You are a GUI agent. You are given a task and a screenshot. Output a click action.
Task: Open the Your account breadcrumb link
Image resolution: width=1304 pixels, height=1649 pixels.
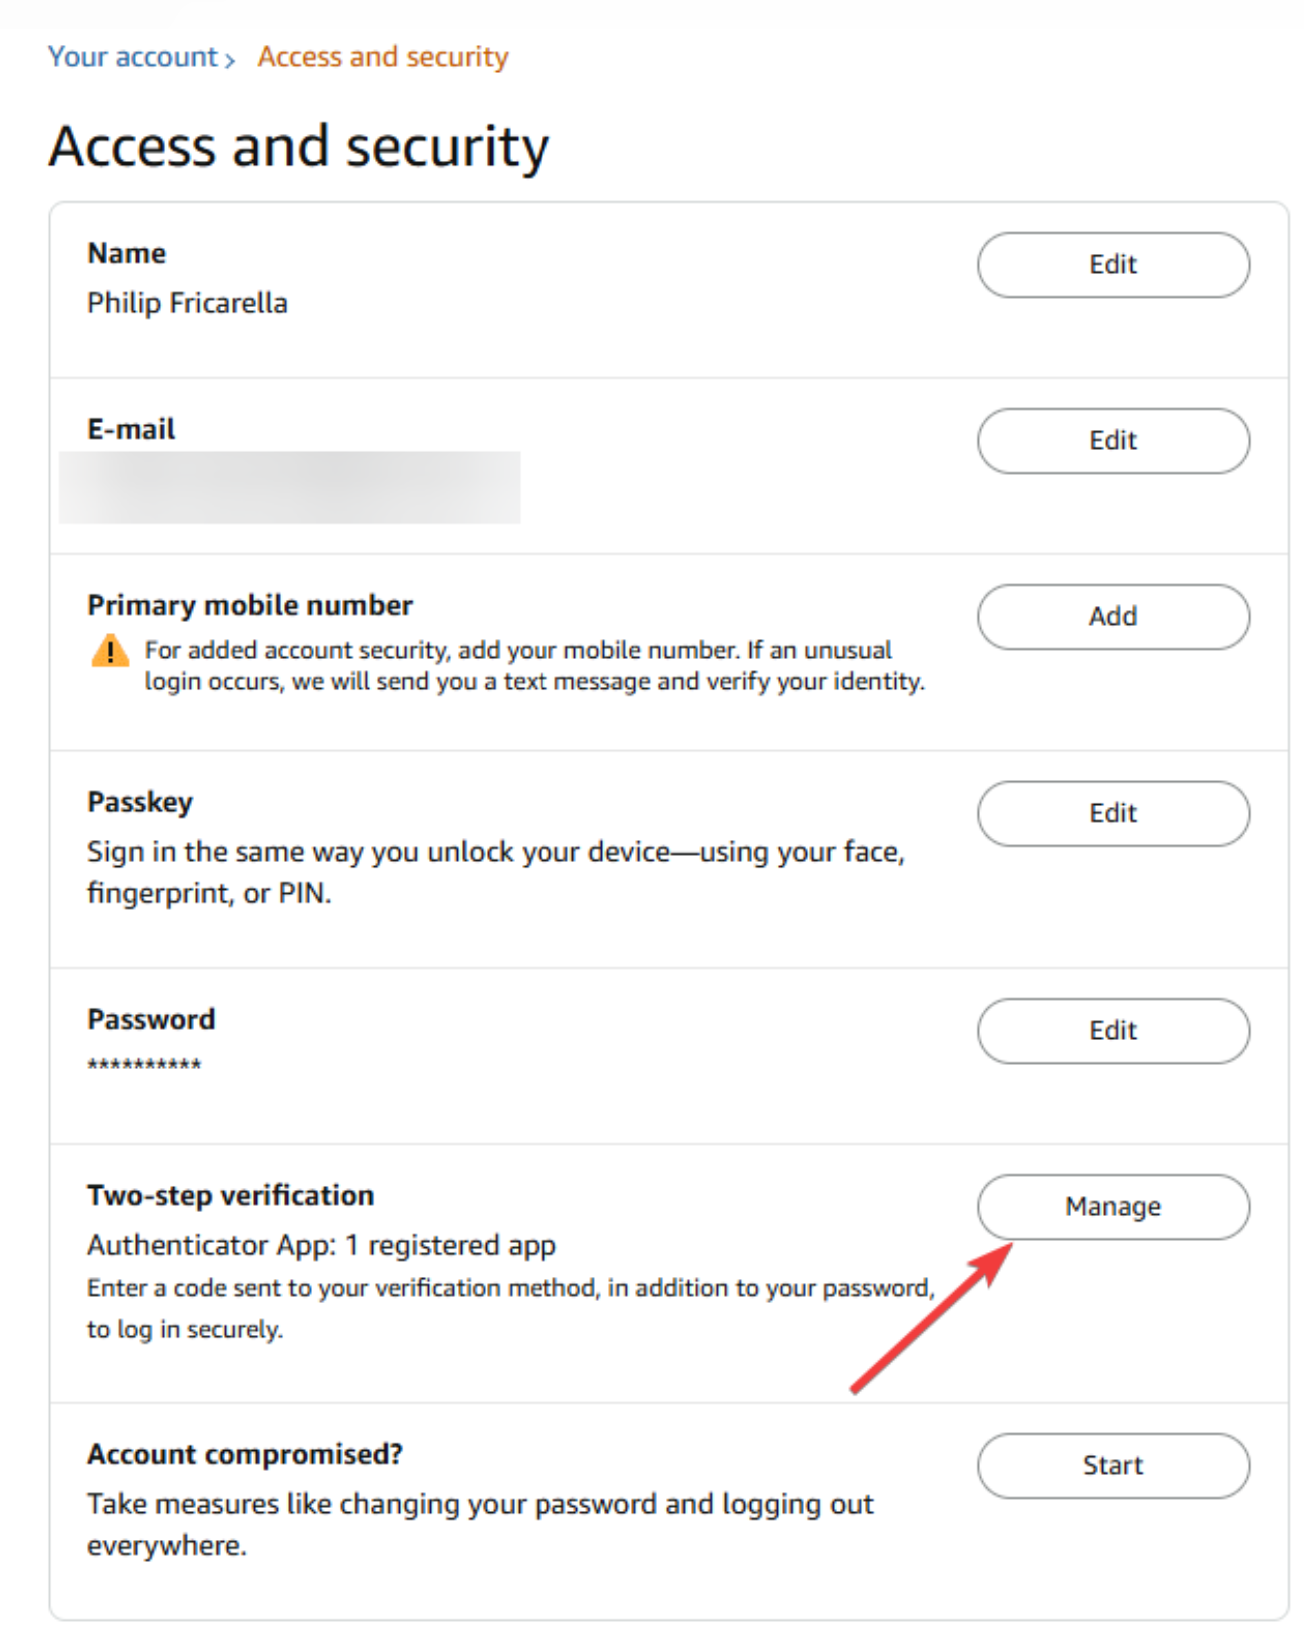click(x=133, y=57)
